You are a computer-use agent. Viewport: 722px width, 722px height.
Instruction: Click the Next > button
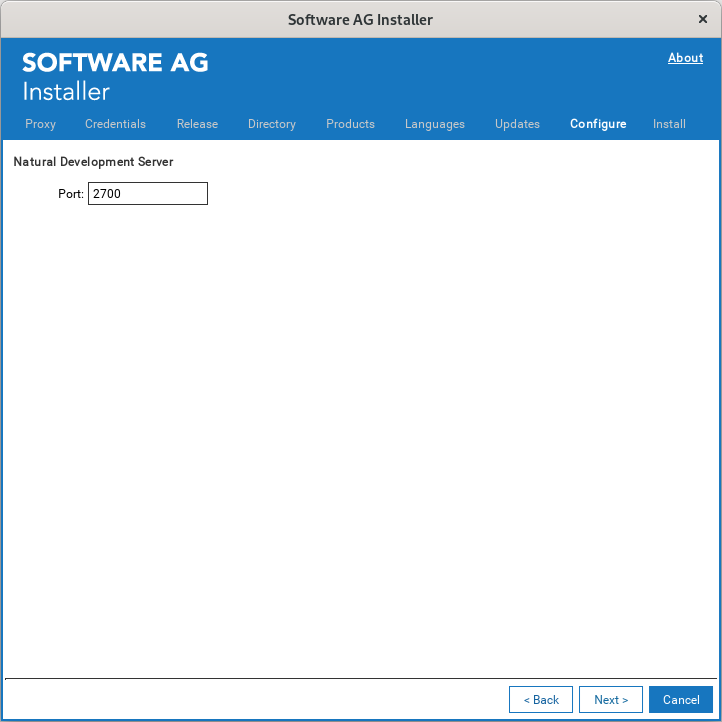pyautogui.click(x=611, y=699)
